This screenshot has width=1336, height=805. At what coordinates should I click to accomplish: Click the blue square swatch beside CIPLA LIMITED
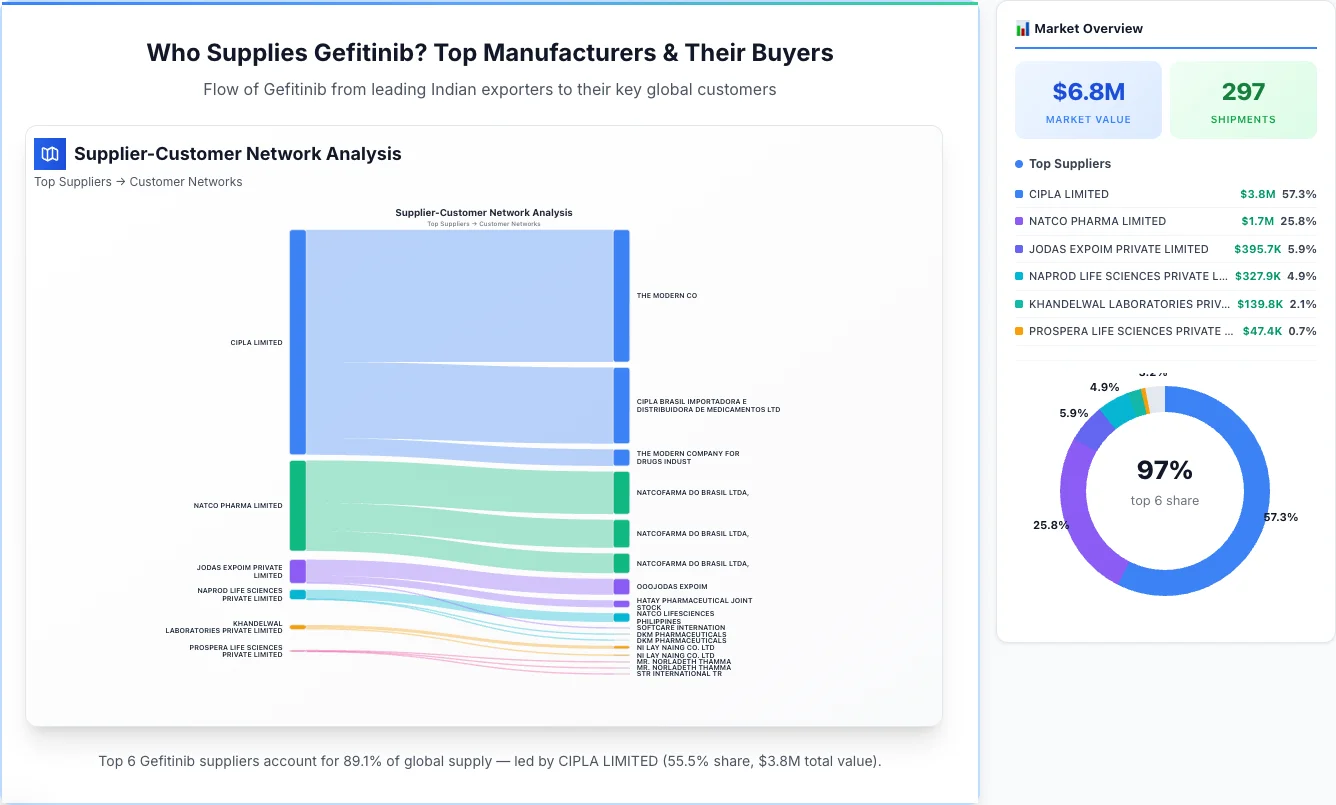point(1019,193)
